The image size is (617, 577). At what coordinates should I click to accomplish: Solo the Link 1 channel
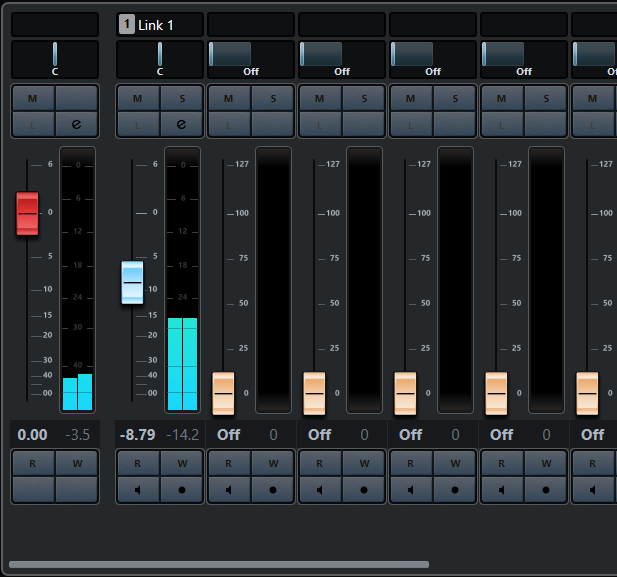pyautogui.click(x=182, y=98)
